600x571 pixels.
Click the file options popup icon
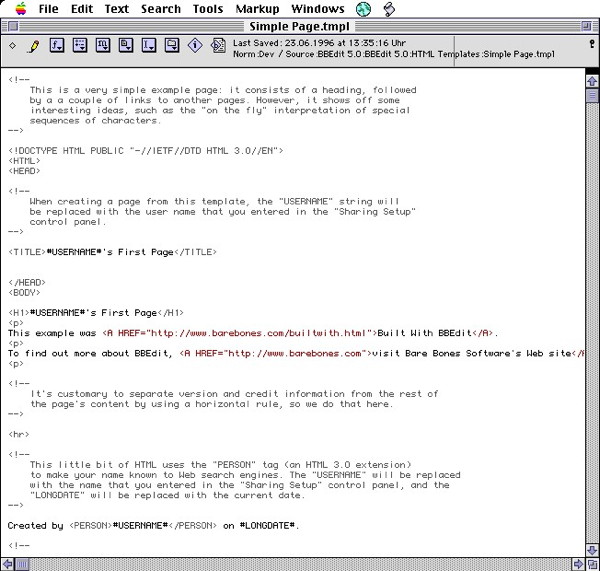point(125,46)
